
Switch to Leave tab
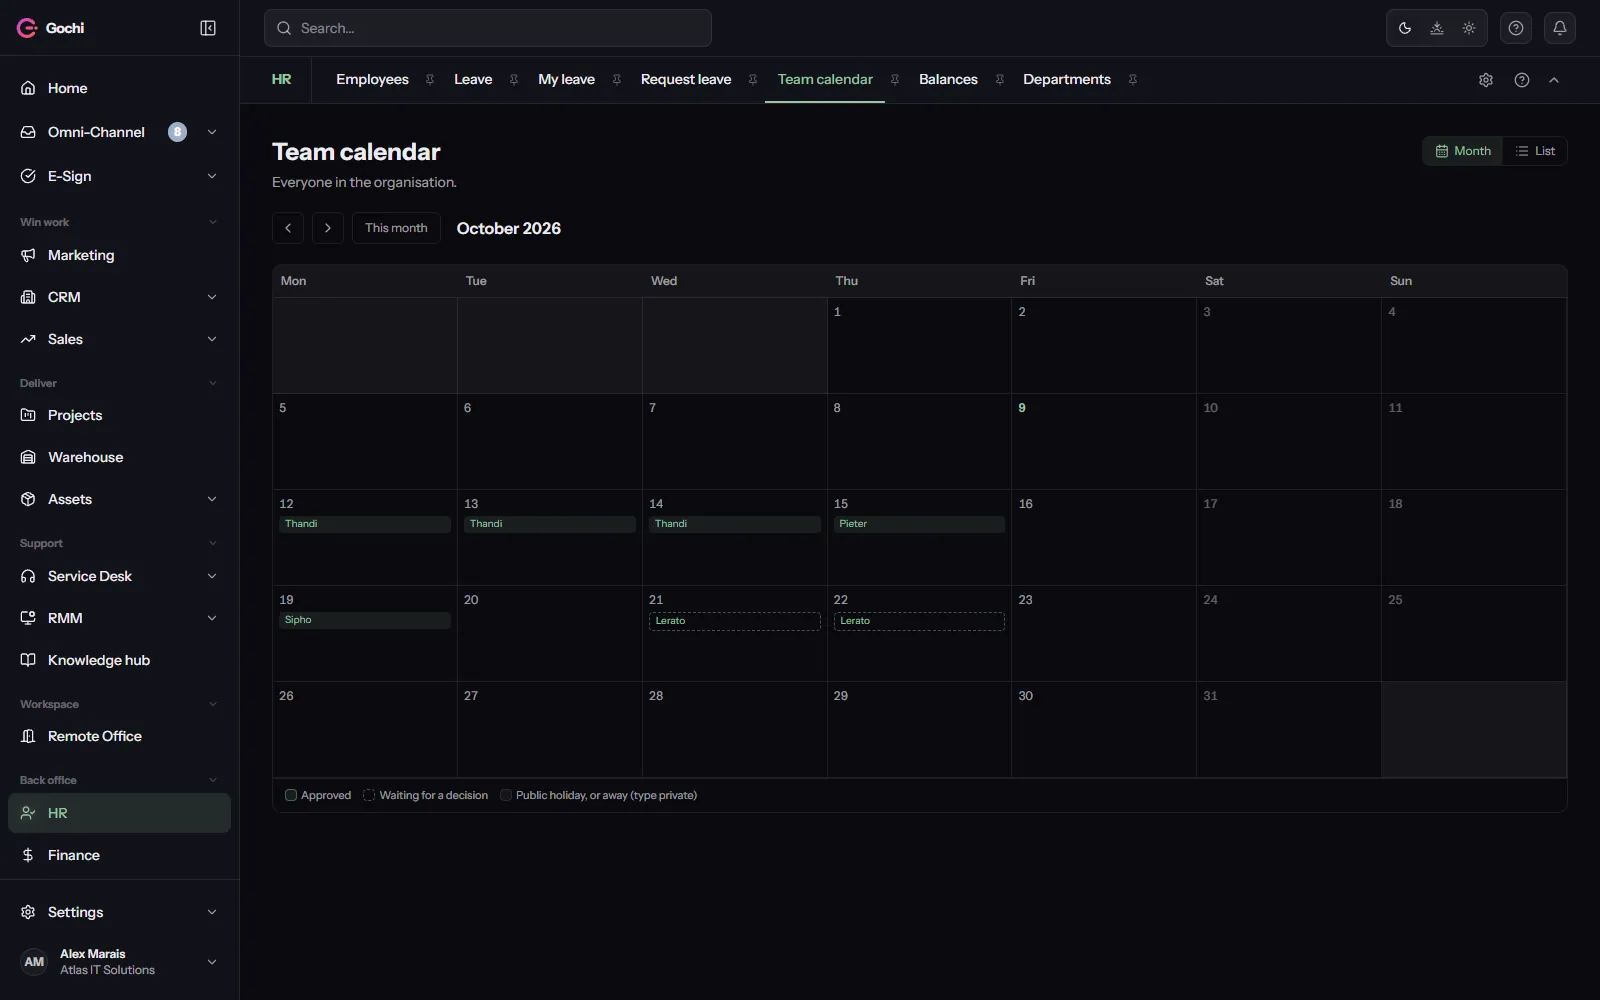point(473,80)
